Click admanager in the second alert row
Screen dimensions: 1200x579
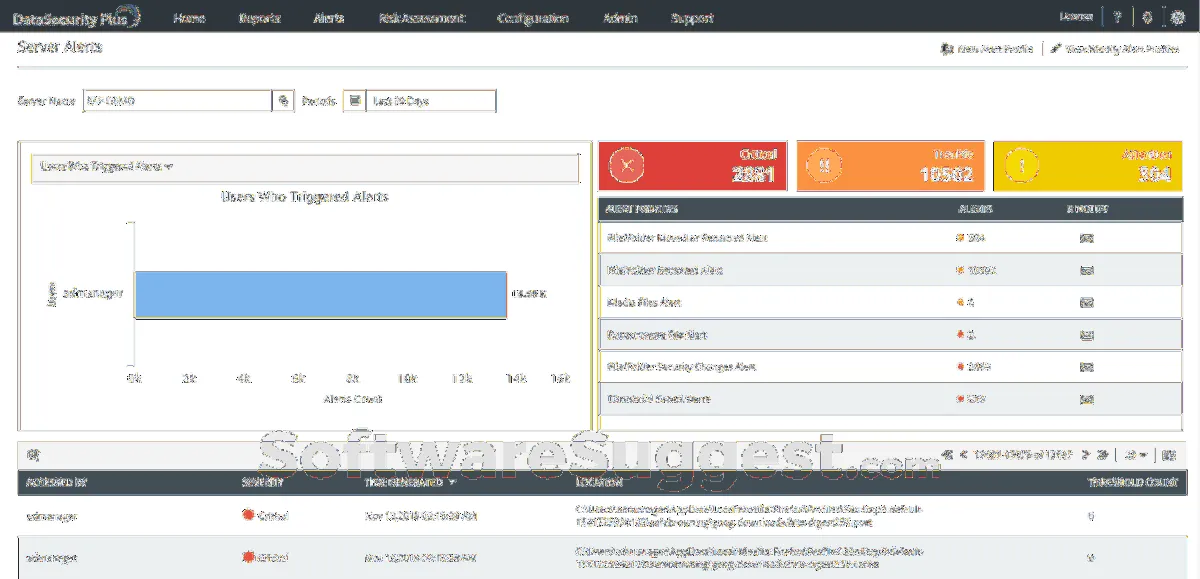point(50,558)
